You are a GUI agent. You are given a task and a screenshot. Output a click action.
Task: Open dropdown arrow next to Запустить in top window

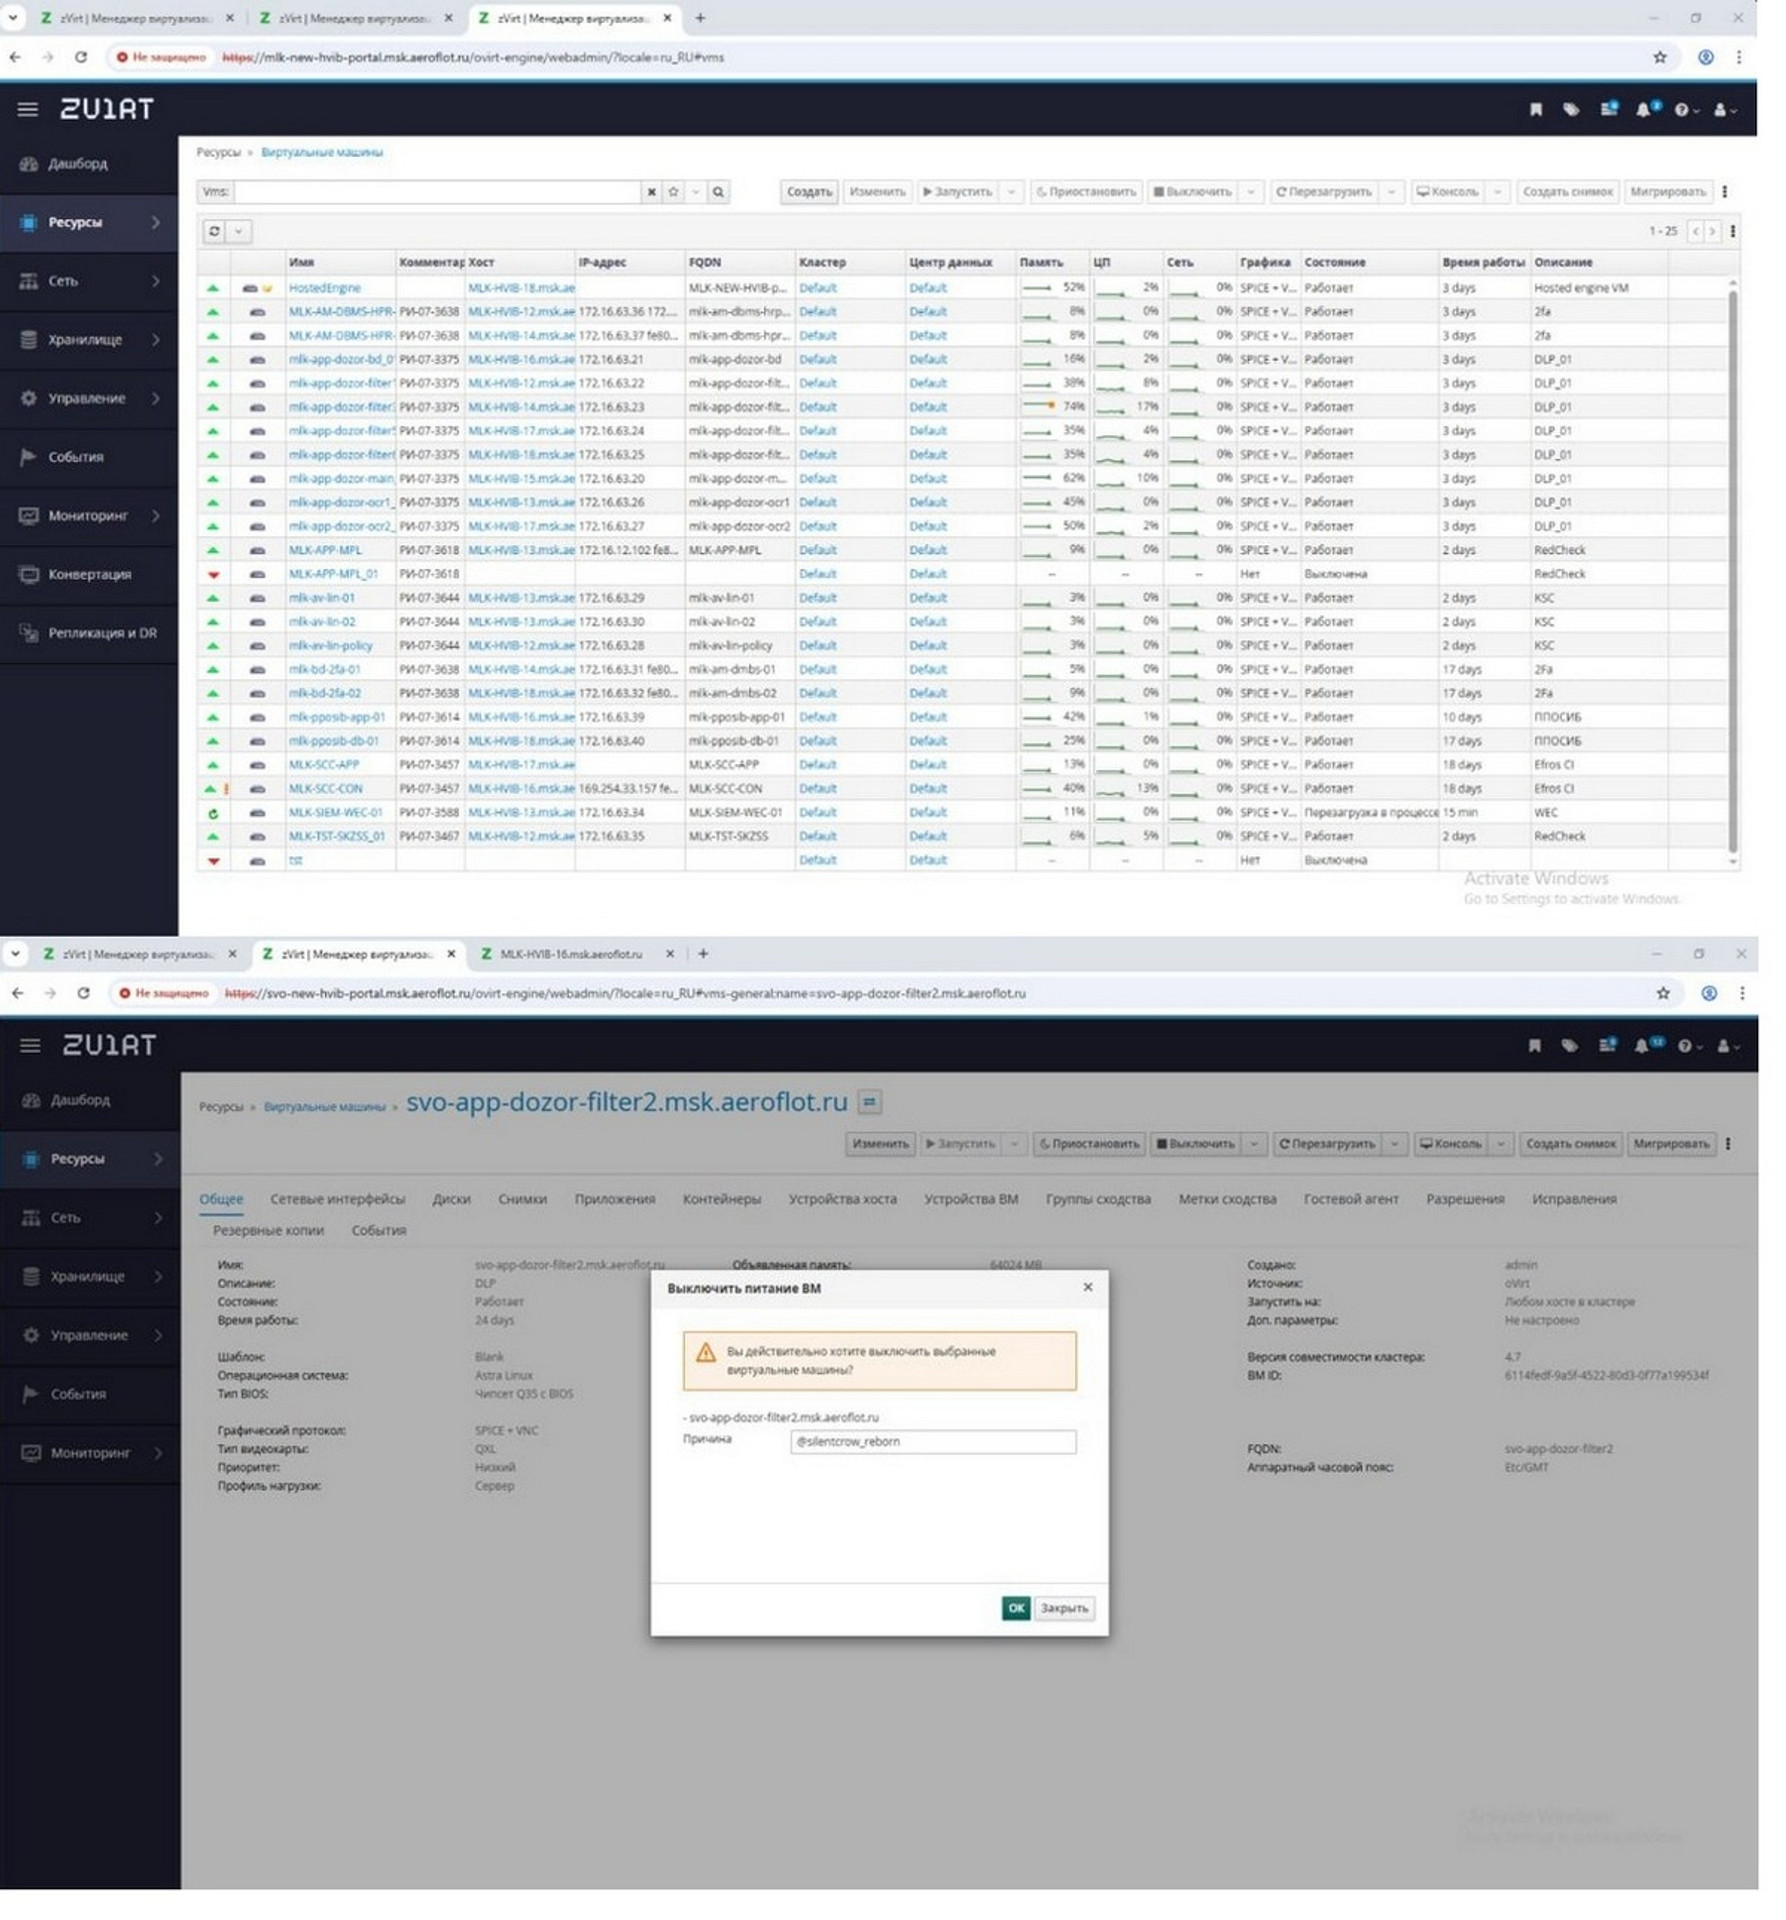(x=1011, y=192)
